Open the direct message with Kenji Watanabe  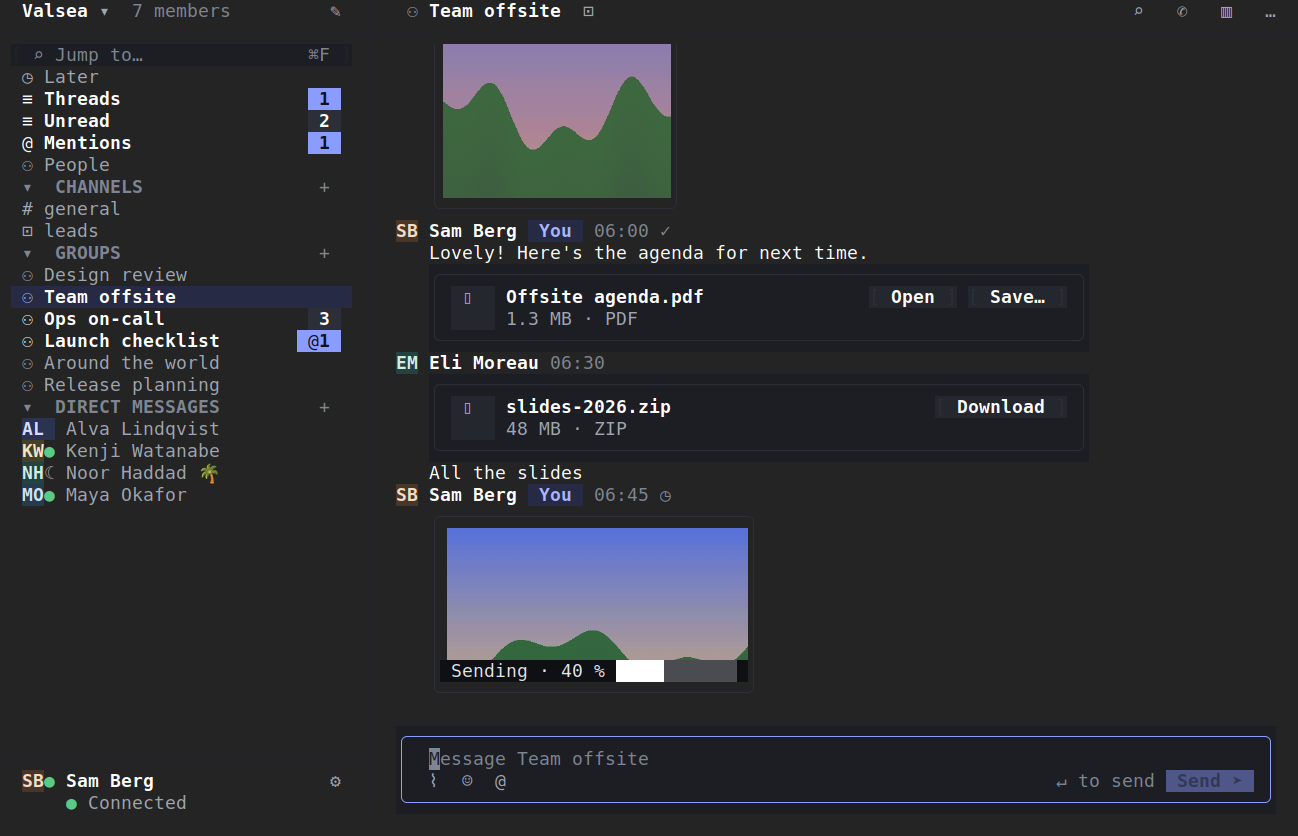pyautogui.click(x=181, y=451)
